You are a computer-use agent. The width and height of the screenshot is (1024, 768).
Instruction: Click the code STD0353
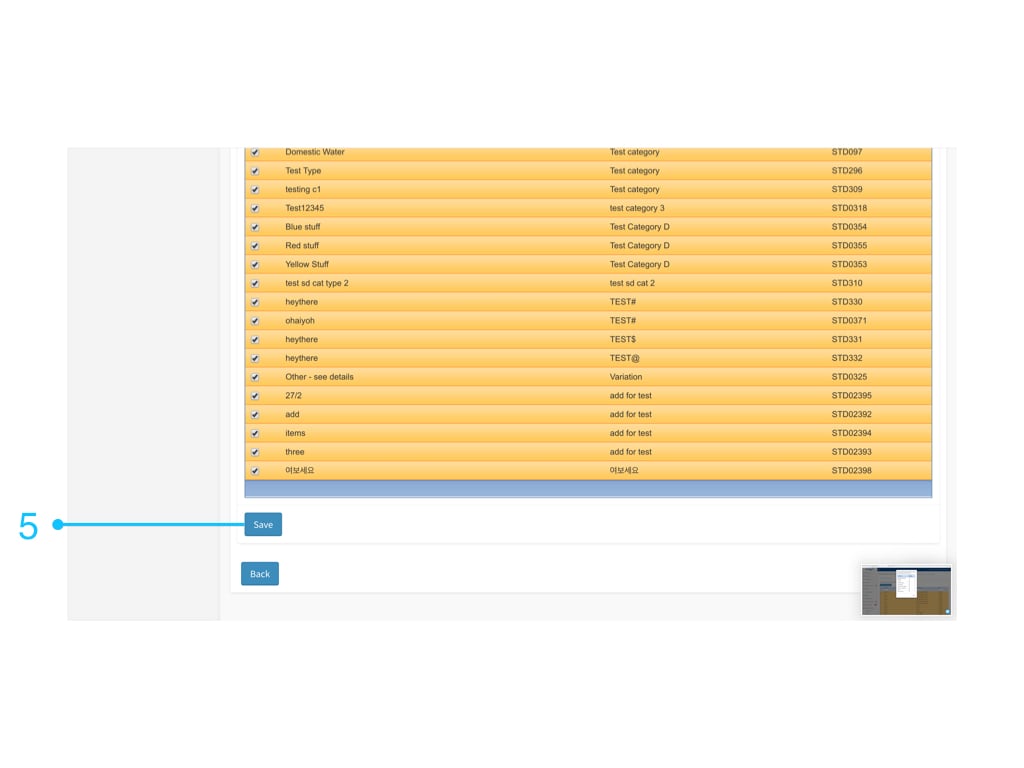point(849,264)
